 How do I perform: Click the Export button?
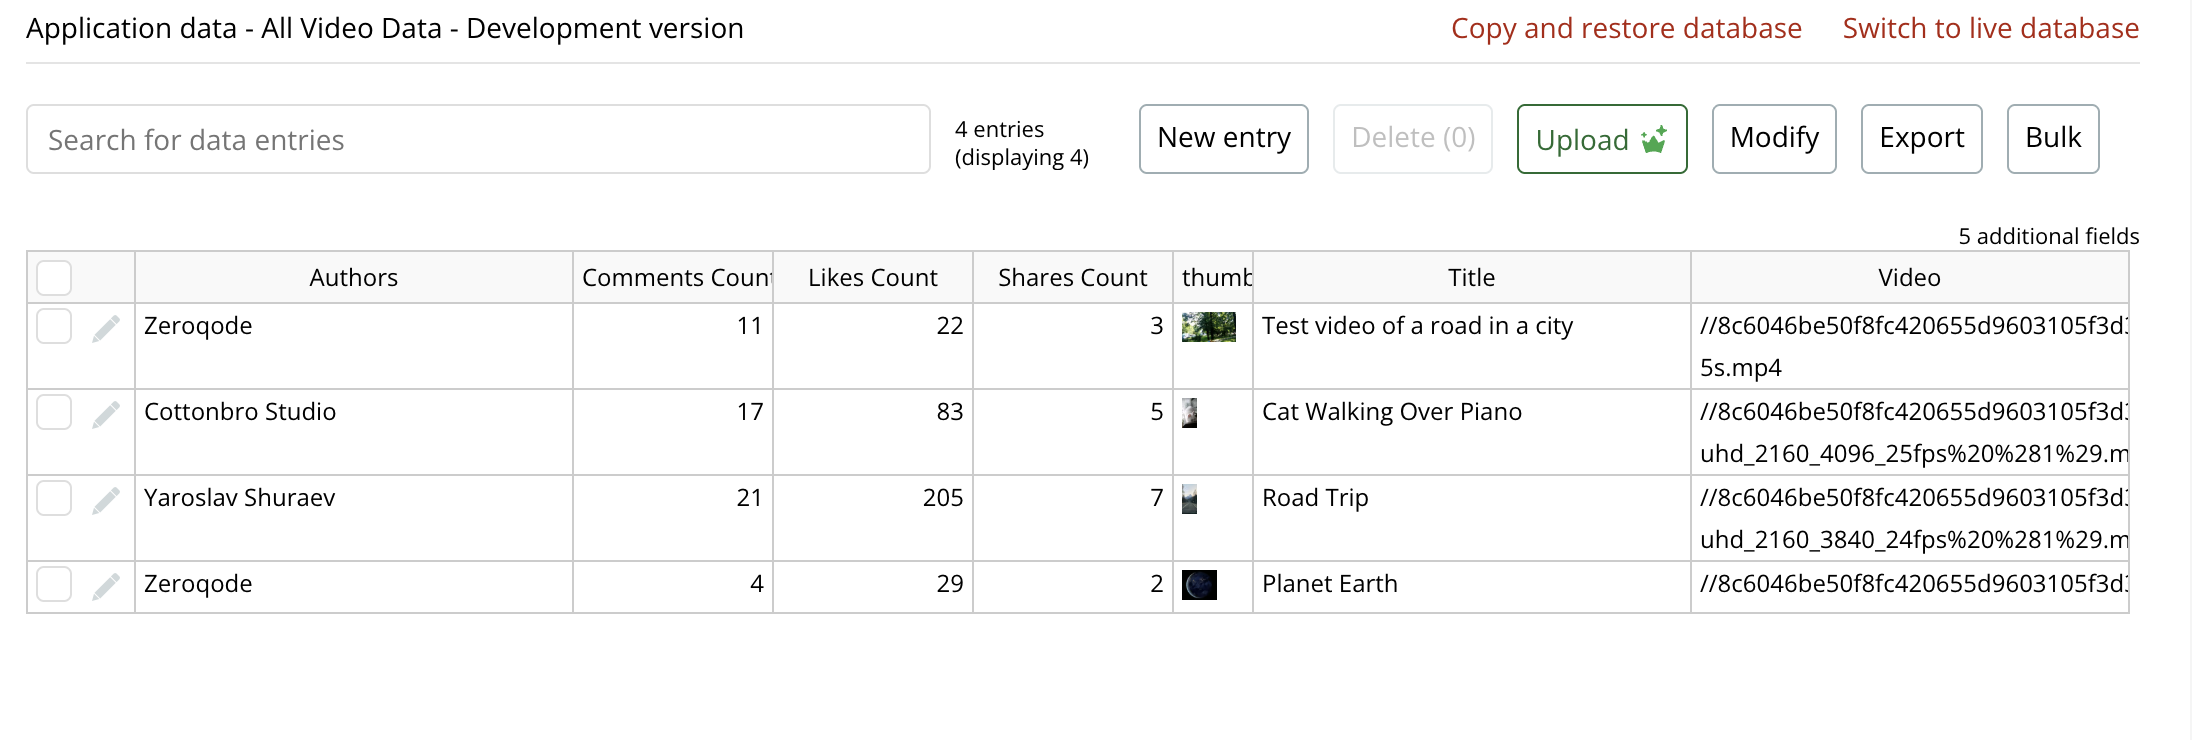pos(1921,139)
